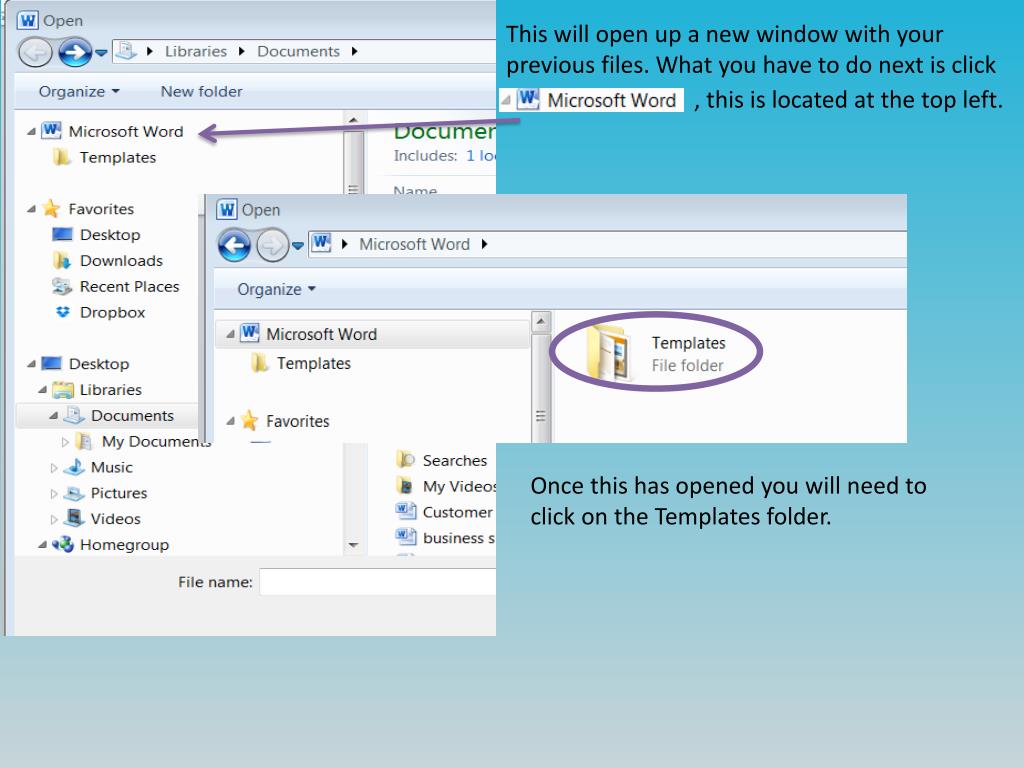This screenshot has height=768, width=1024.
Task: Click scroll up arrow in back navigation pane
Action: point(353,120)
